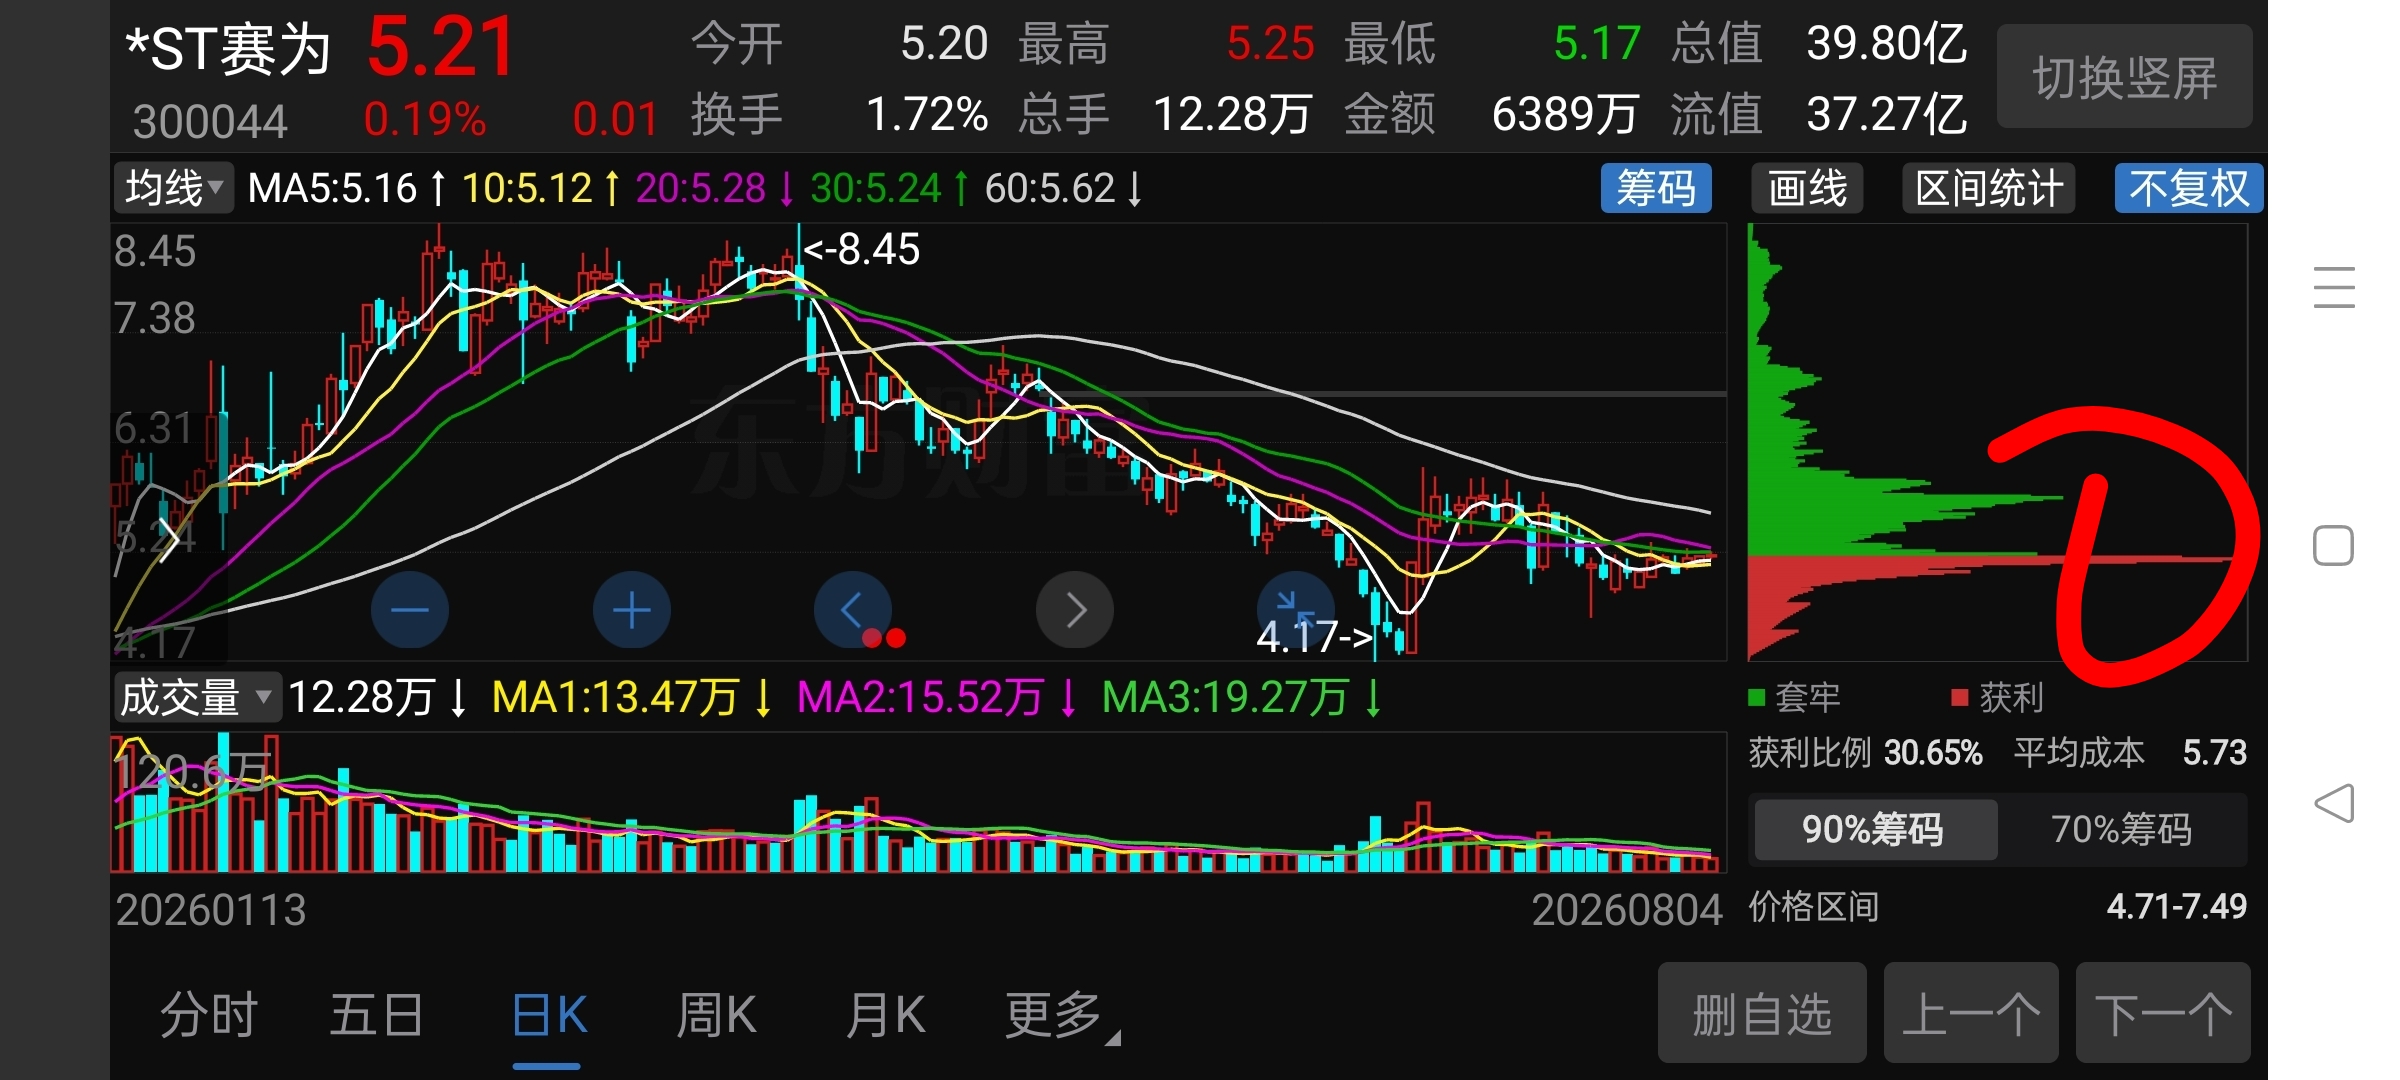This screenshot has height=1080, width=2400.
Task: Tap the 总值 value 39.80亿
Action: coord(1887,44)
